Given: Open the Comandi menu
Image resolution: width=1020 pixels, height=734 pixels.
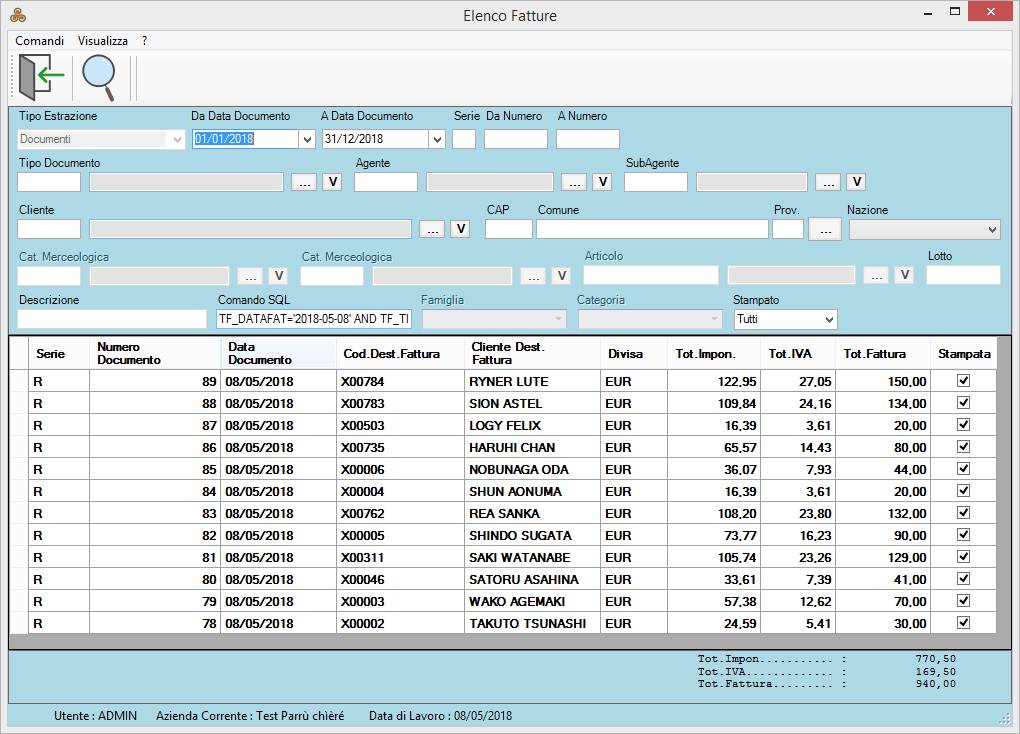Looking at the screenshot, I should [40, 41].
